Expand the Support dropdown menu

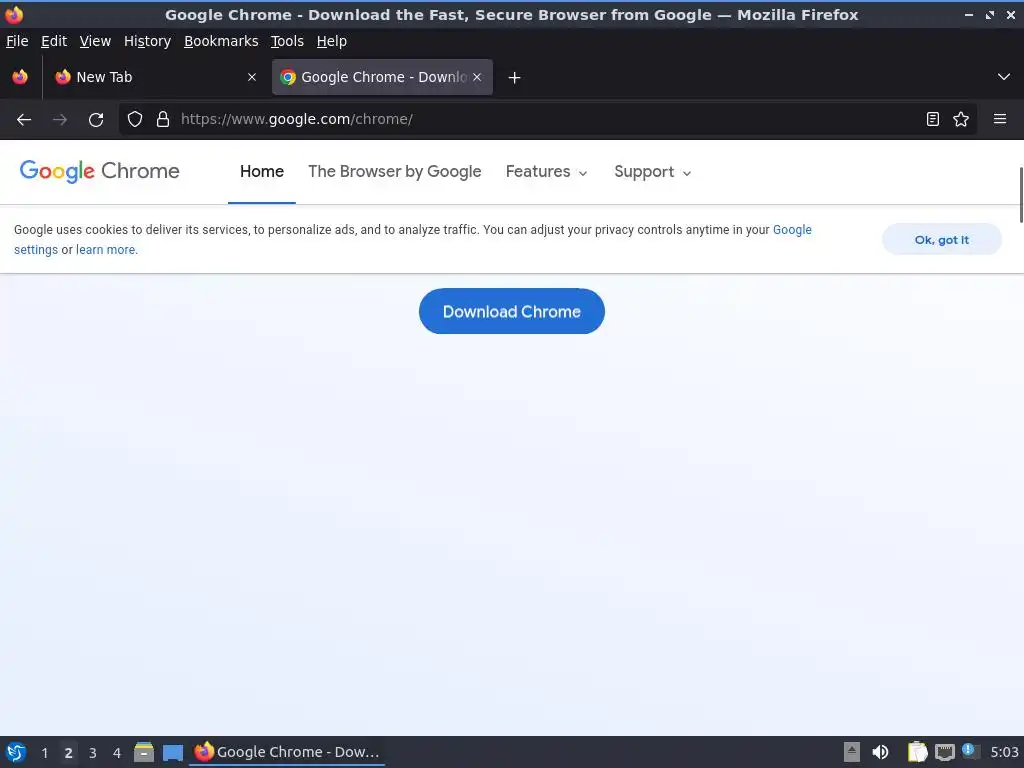tap(652, 172)
